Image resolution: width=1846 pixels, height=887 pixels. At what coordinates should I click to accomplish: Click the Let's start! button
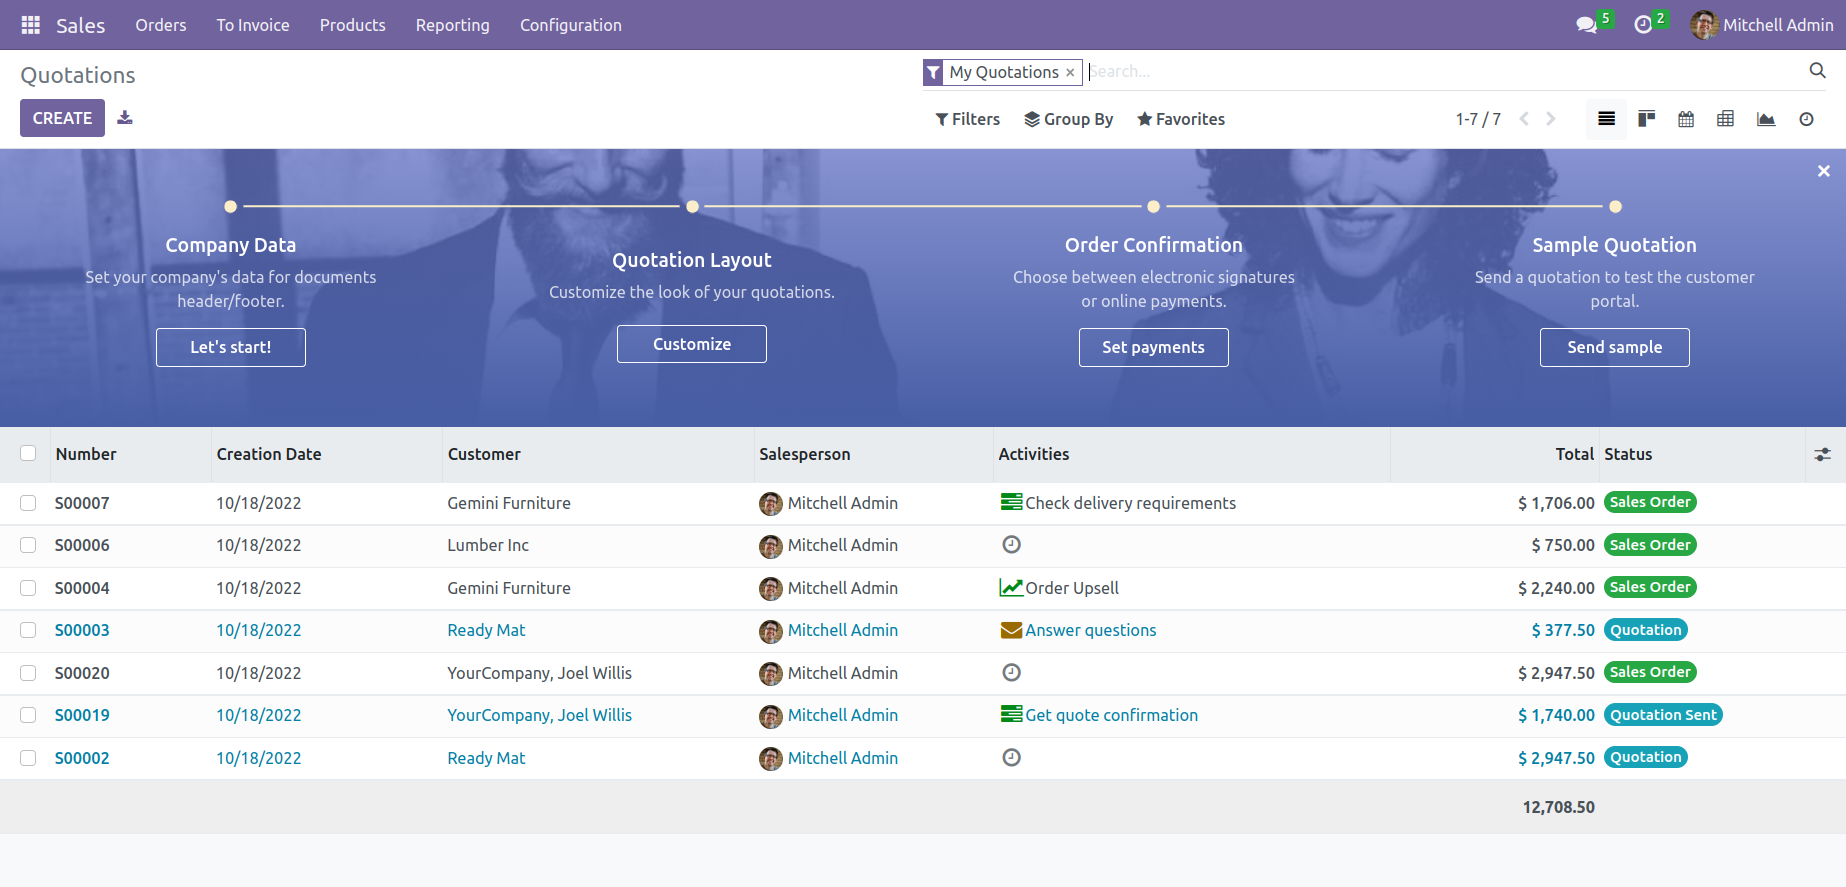(x=231, y=347)
